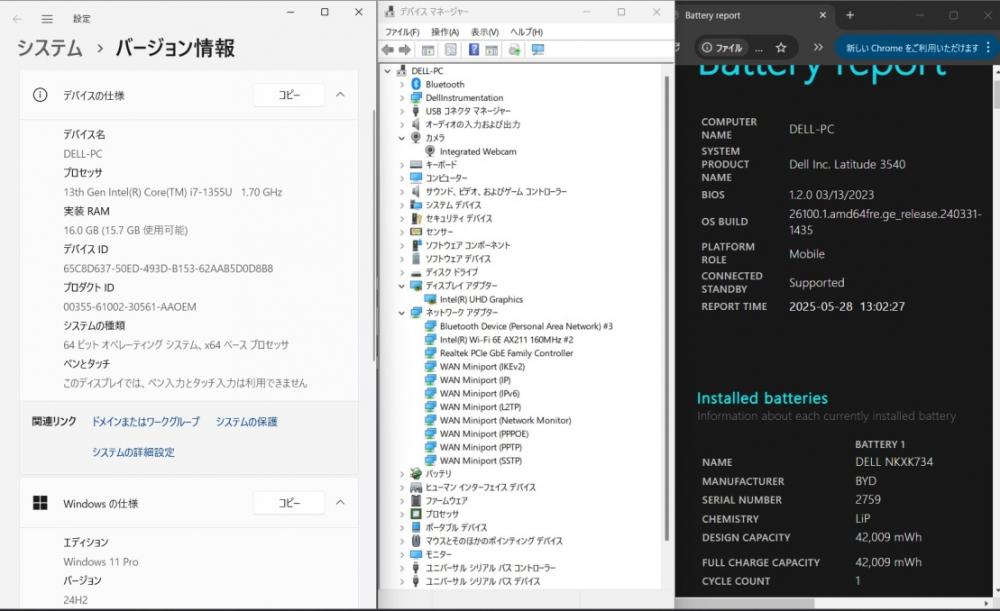Select WAN Miniport (SSTP) entry

480,460
